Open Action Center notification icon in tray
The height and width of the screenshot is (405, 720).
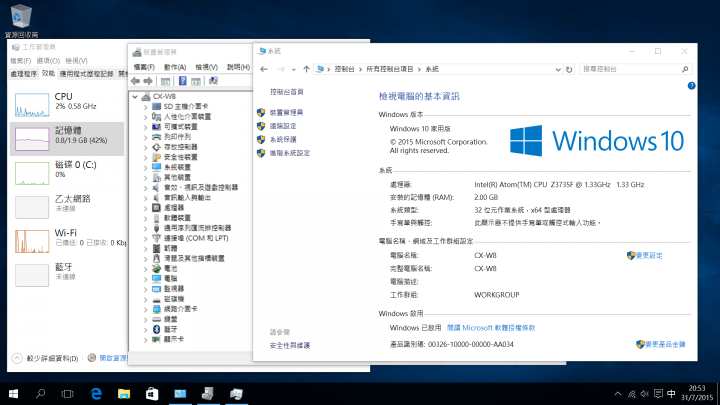(x=658, y=394)
